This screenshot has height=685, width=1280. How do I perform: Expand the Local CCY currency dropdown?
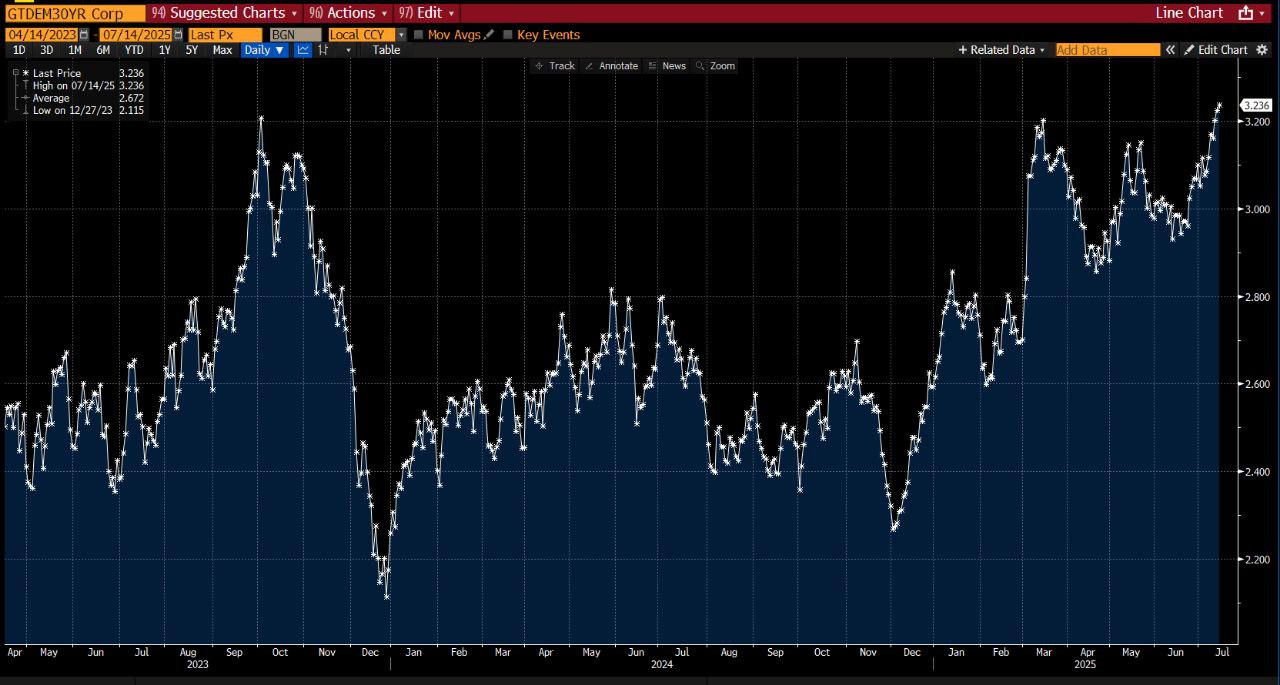point(401,35)
